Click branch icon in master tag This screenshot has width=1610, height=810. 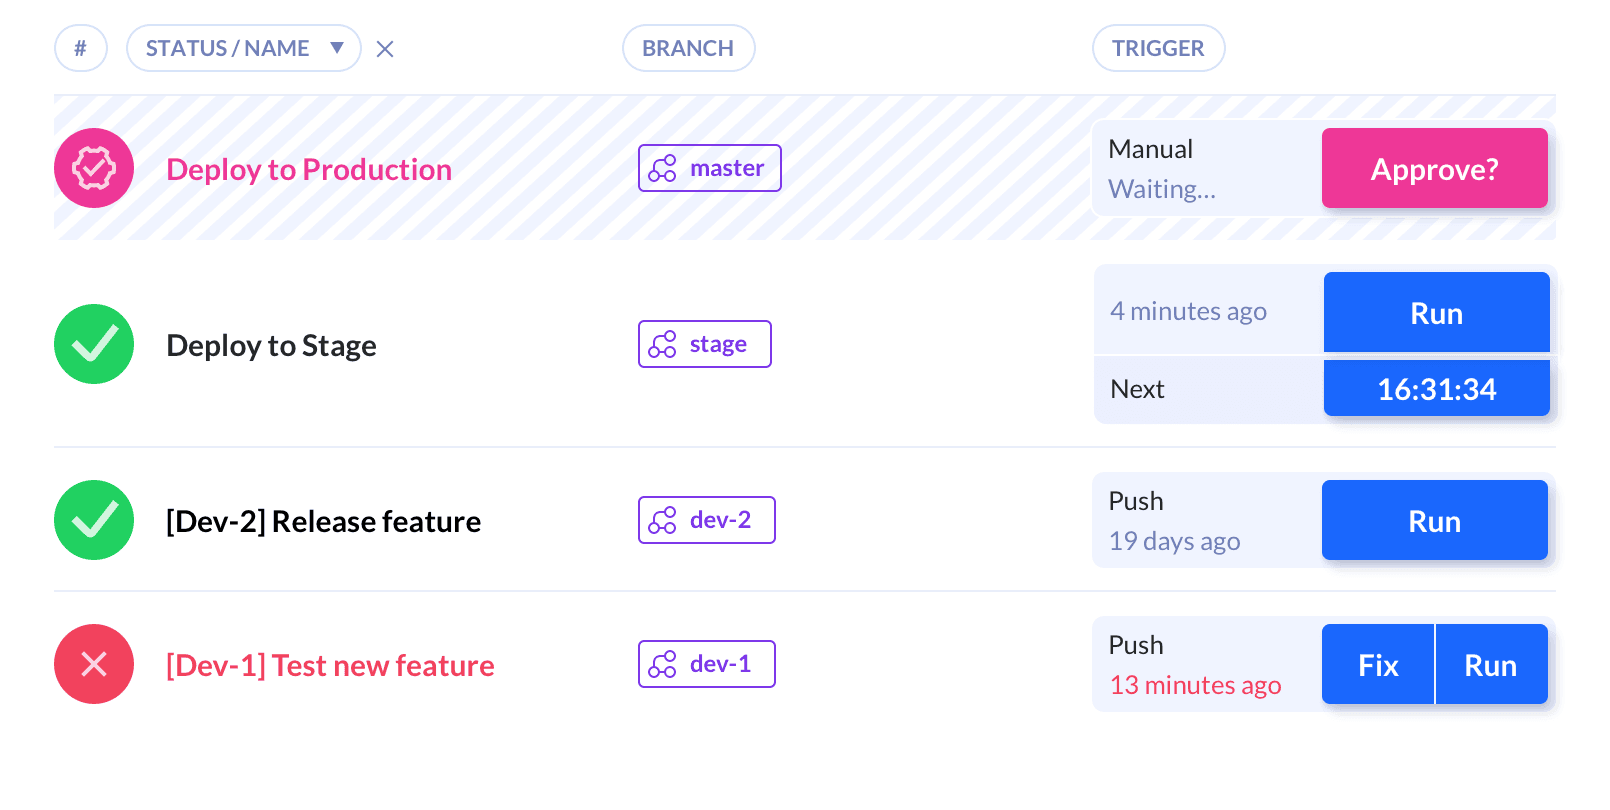tap(662, 168)
